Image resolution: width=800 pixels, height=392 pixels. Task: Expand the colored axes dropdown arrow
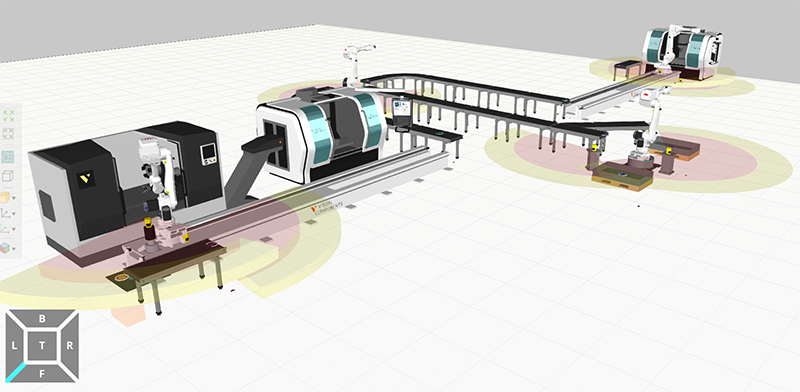[x=14, y=230]
